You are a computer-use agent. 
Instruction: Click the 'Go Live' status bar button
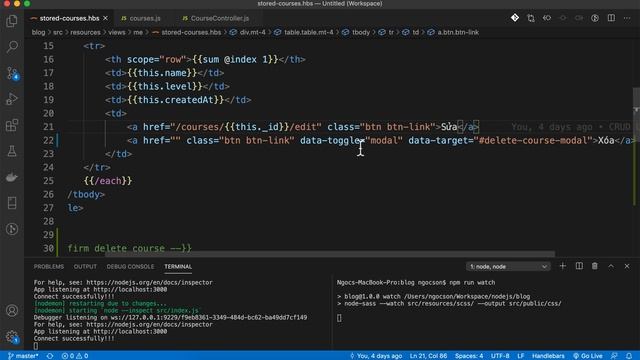coord(588,356)
